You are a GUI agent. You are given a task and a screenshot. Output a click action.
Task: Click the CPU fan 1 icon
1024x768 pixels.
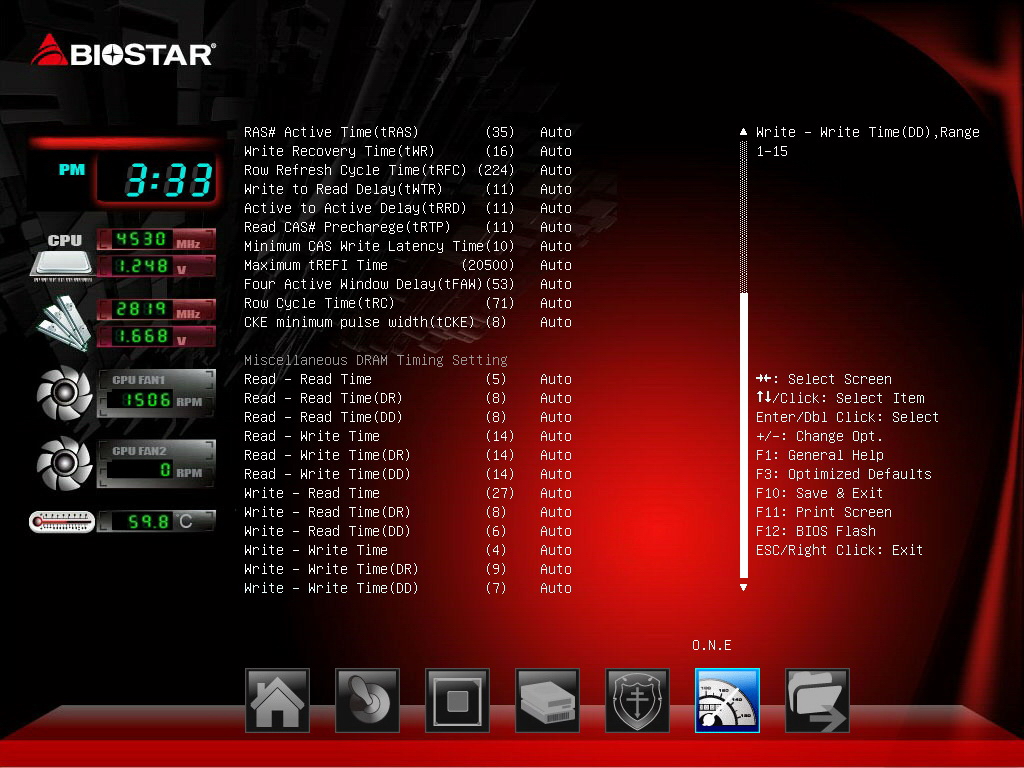click(64, 392)
